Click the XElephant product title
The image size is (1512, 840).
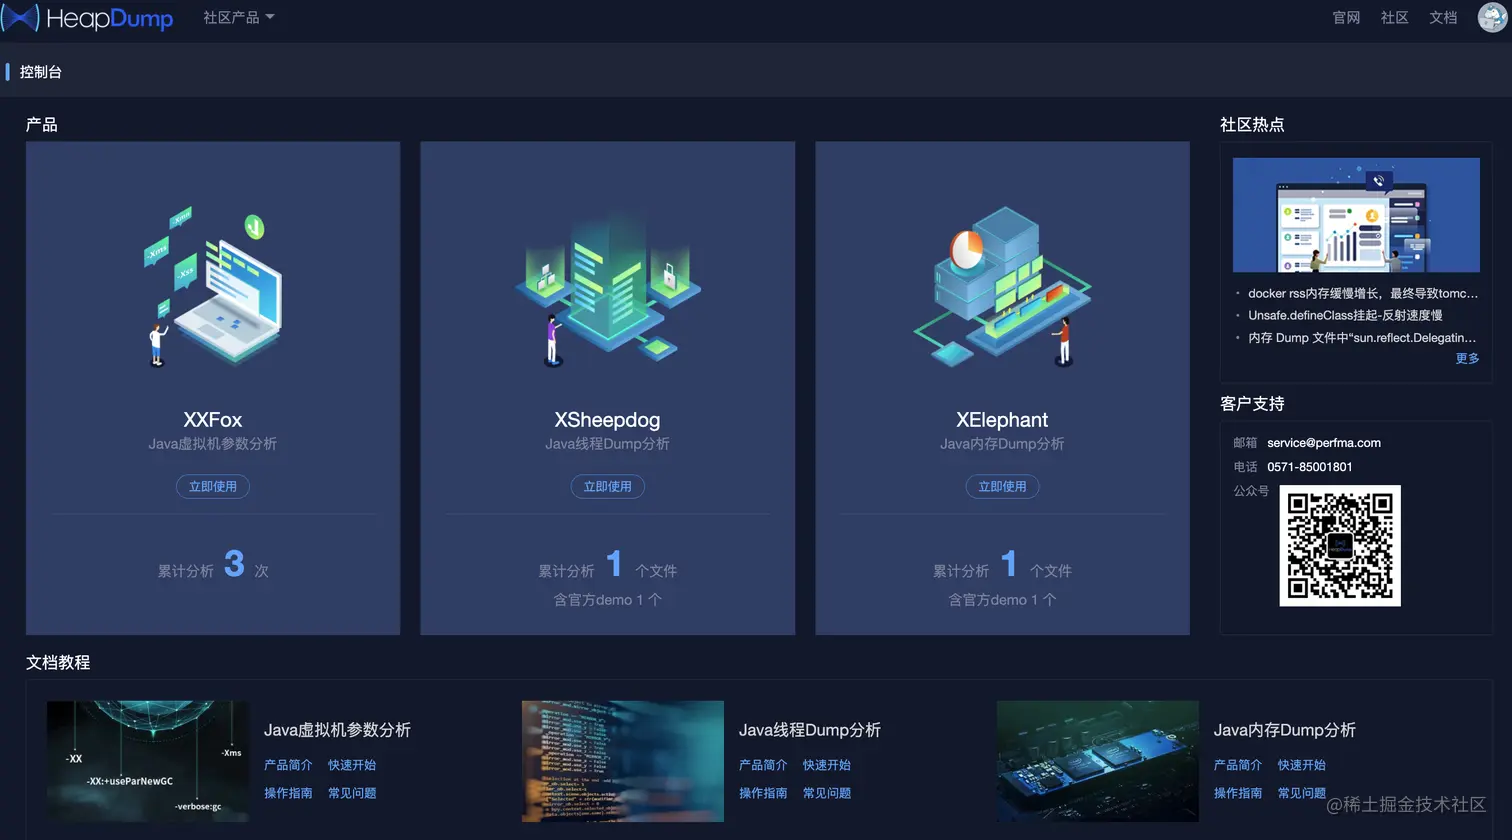tap(1002, 420)
